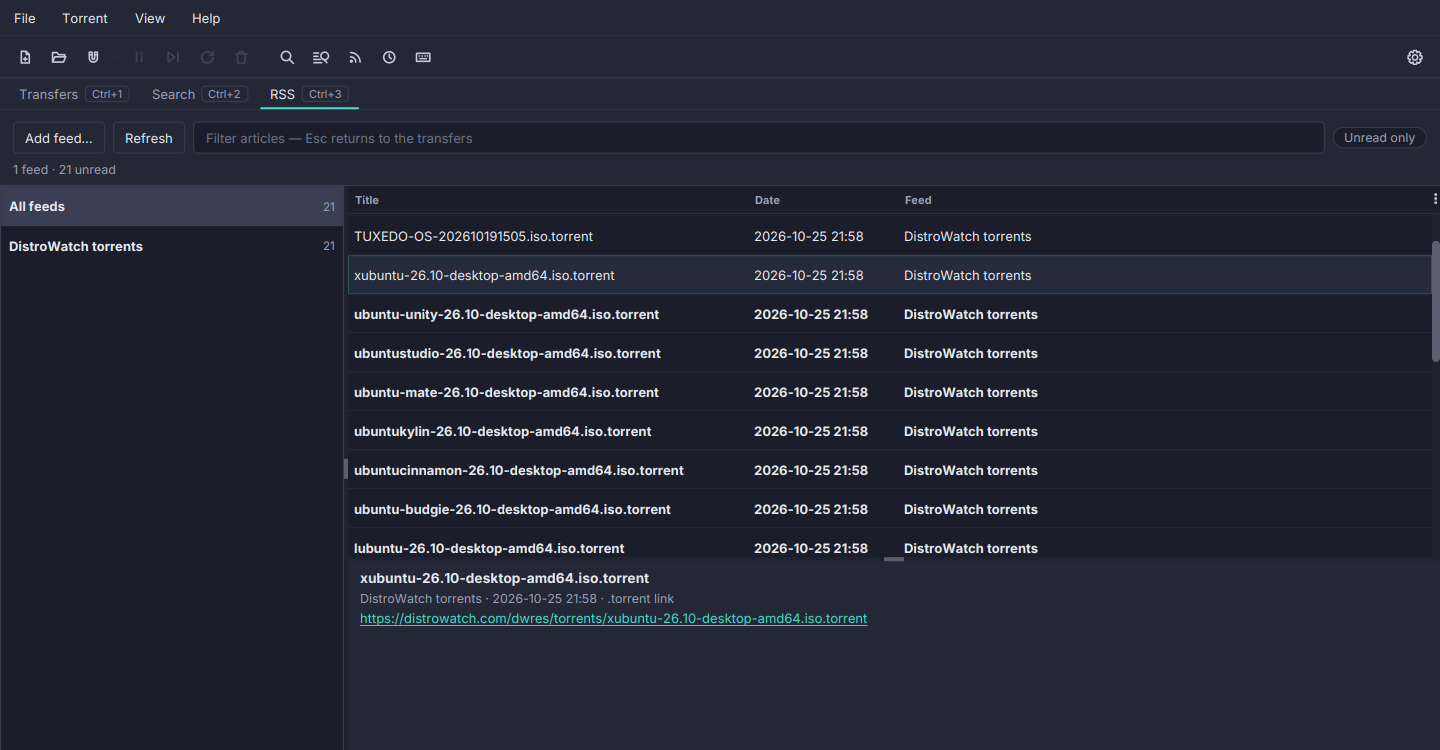Open settings via the gear icon
This screenshot has height=750, width=1440.
click(1415, 57)
